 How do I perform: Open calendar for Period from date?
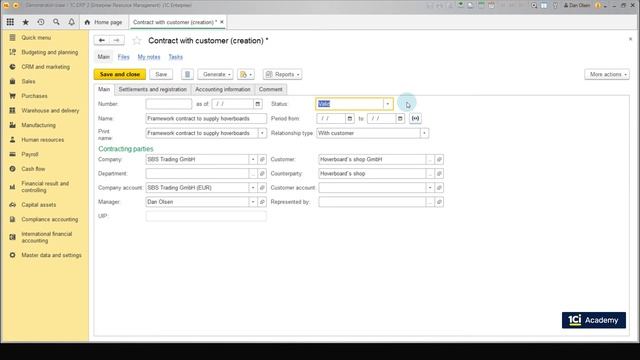(x=350, y=118)
